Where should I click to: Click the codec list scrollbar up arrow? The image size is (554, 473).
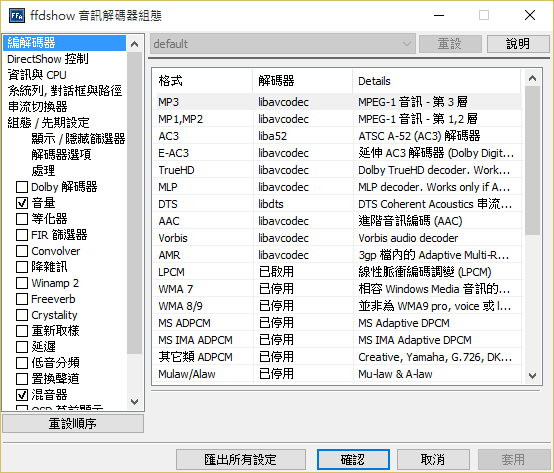[x=532, y=78]
